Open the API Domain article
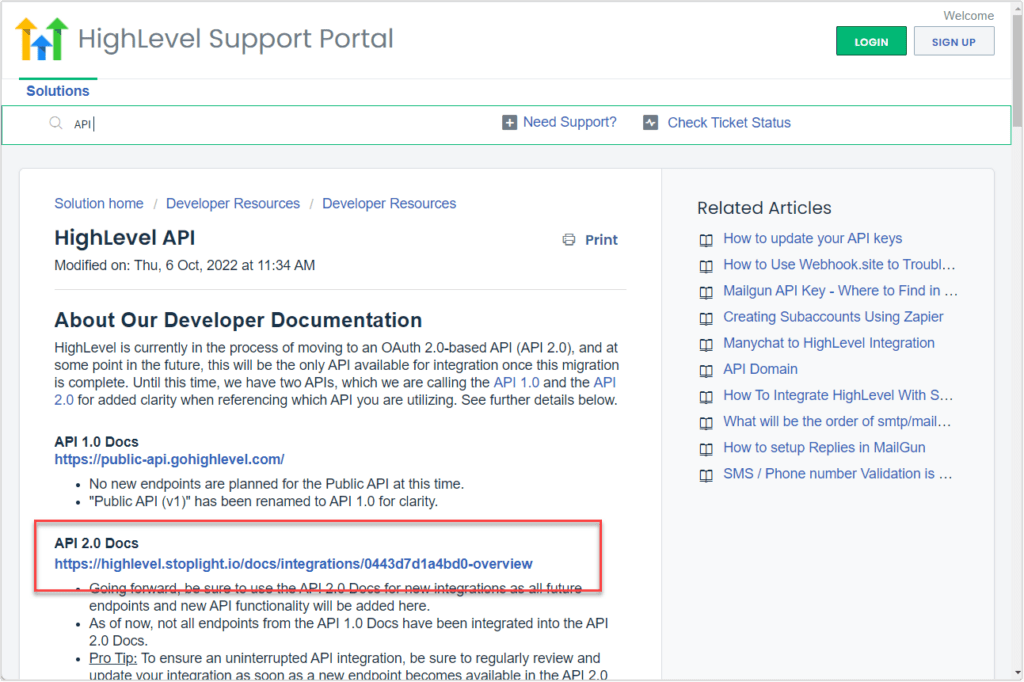Image resolution: width=1024 pixels, height=682 pixels. click(760, 369)
